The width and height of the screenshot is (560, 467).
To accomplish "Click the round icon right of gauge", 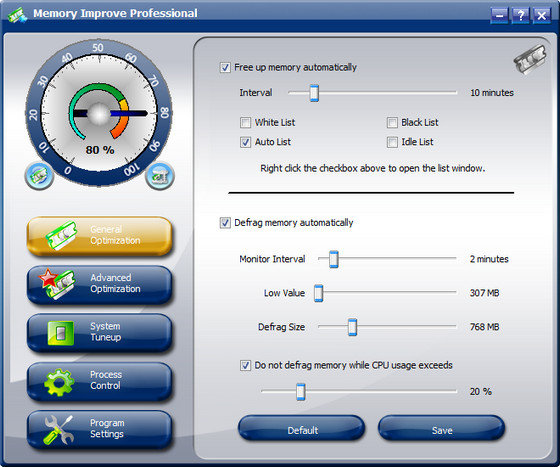I will (x=160, y=176).
